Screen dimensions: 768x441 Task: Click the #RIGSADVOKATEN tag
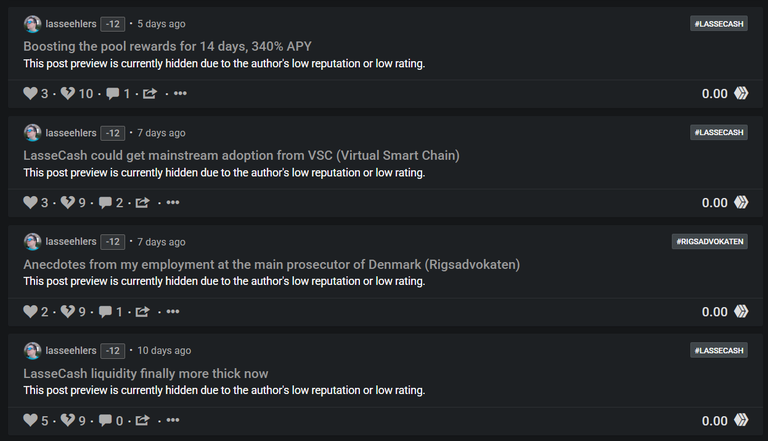710,242
